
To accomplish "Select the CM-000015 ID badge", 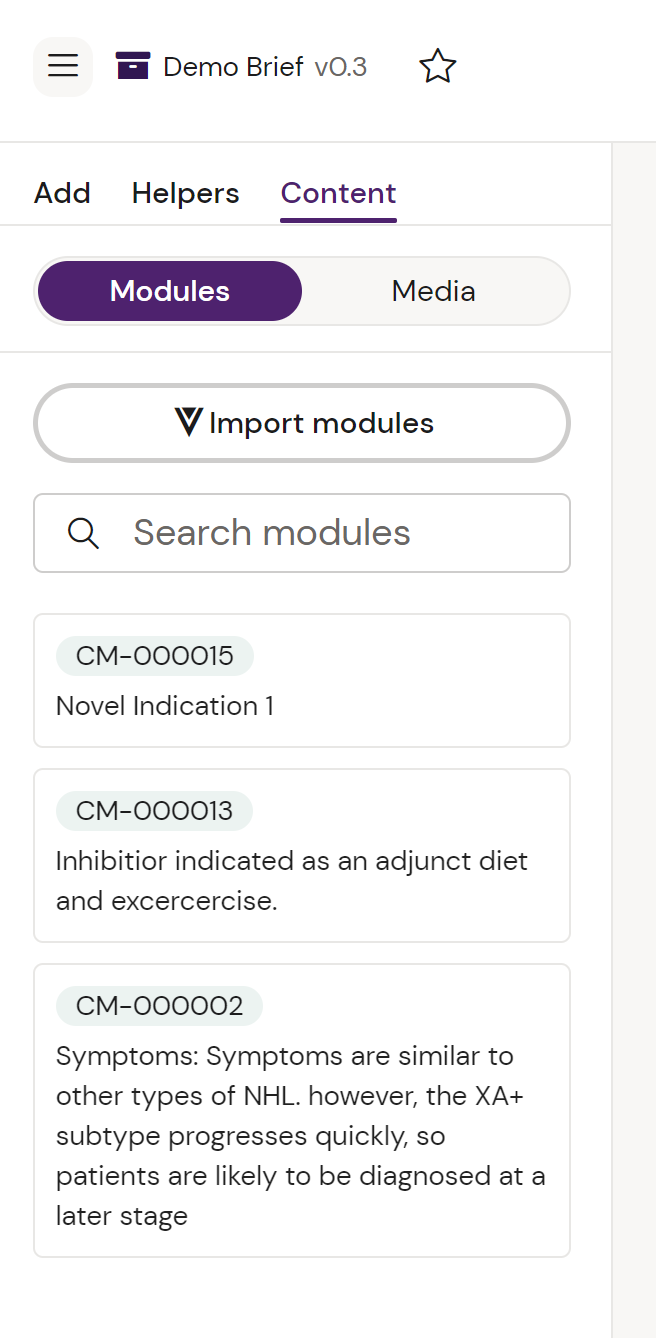I will coord(155,656).
